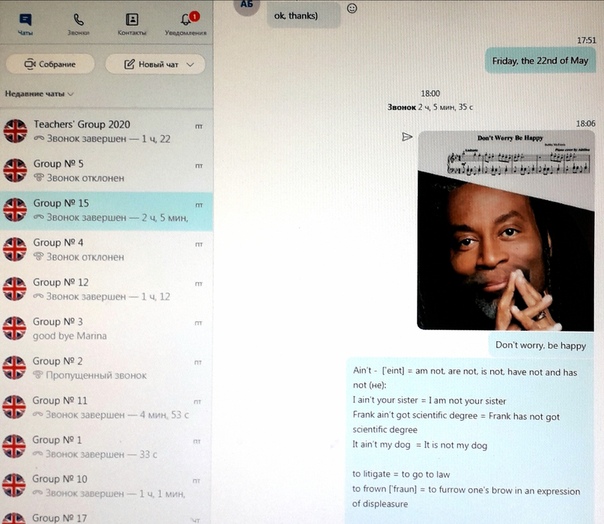This screenshot has width=604, height=524.
Task: Open the Group № 10 chat
Action: click(106, 486)
